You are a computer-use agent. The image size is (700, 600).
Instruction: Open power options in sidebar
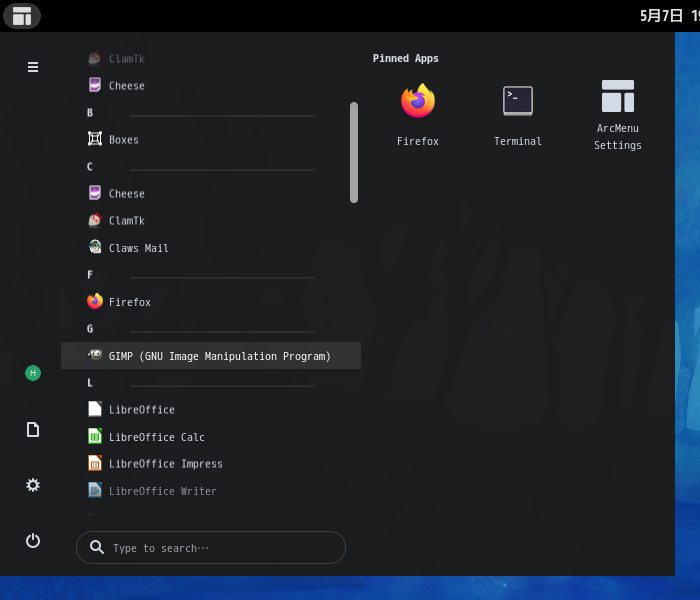(33, 541)
